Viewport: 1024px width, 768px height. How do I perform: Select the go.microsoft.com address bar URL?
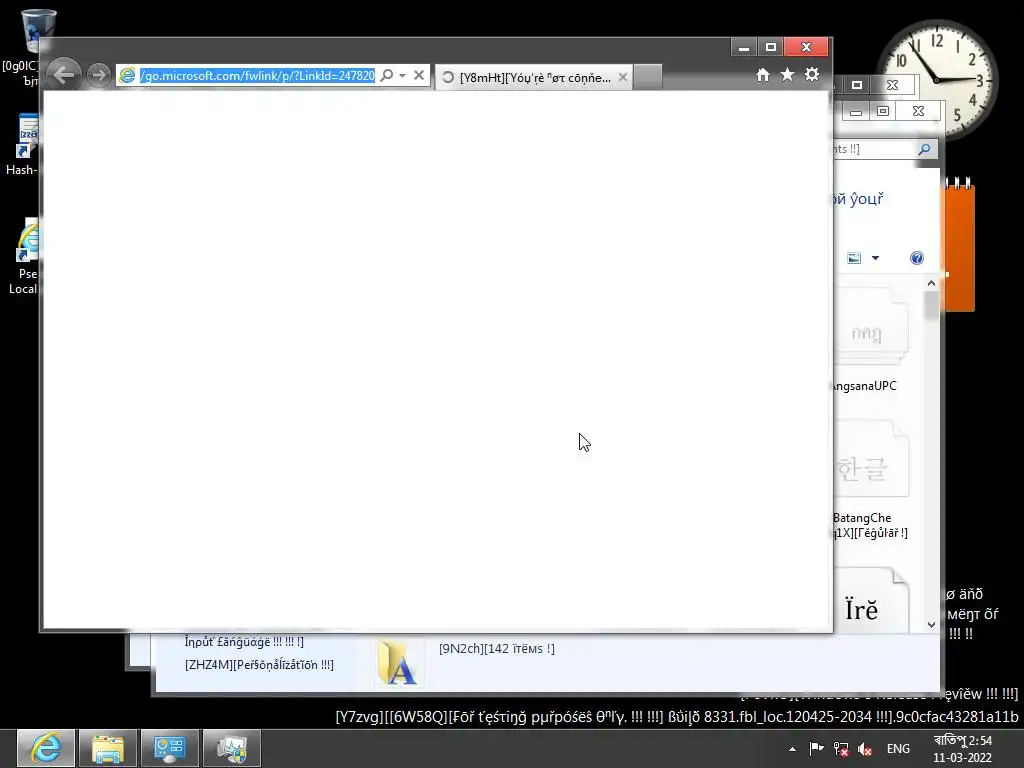tap(257, 76)
